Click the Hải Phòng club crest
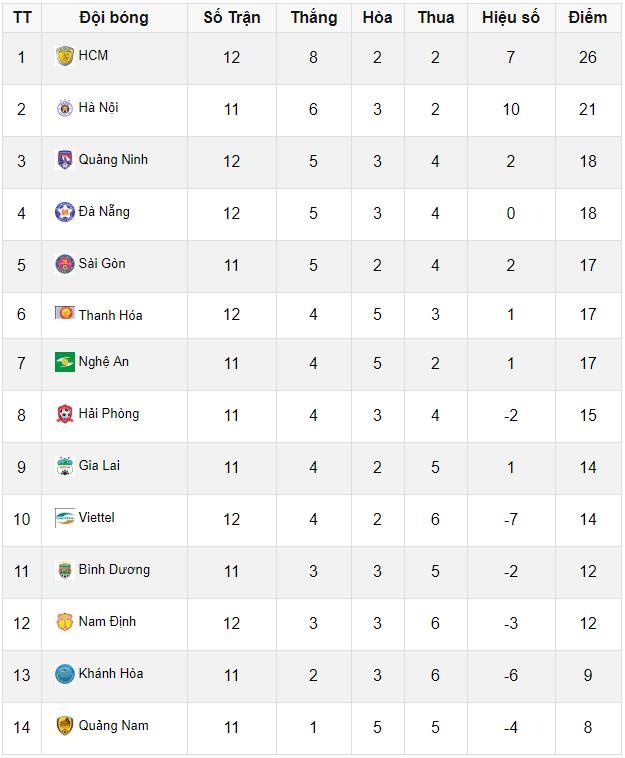This screenshot has height=758, width=625. click(65, 414)
